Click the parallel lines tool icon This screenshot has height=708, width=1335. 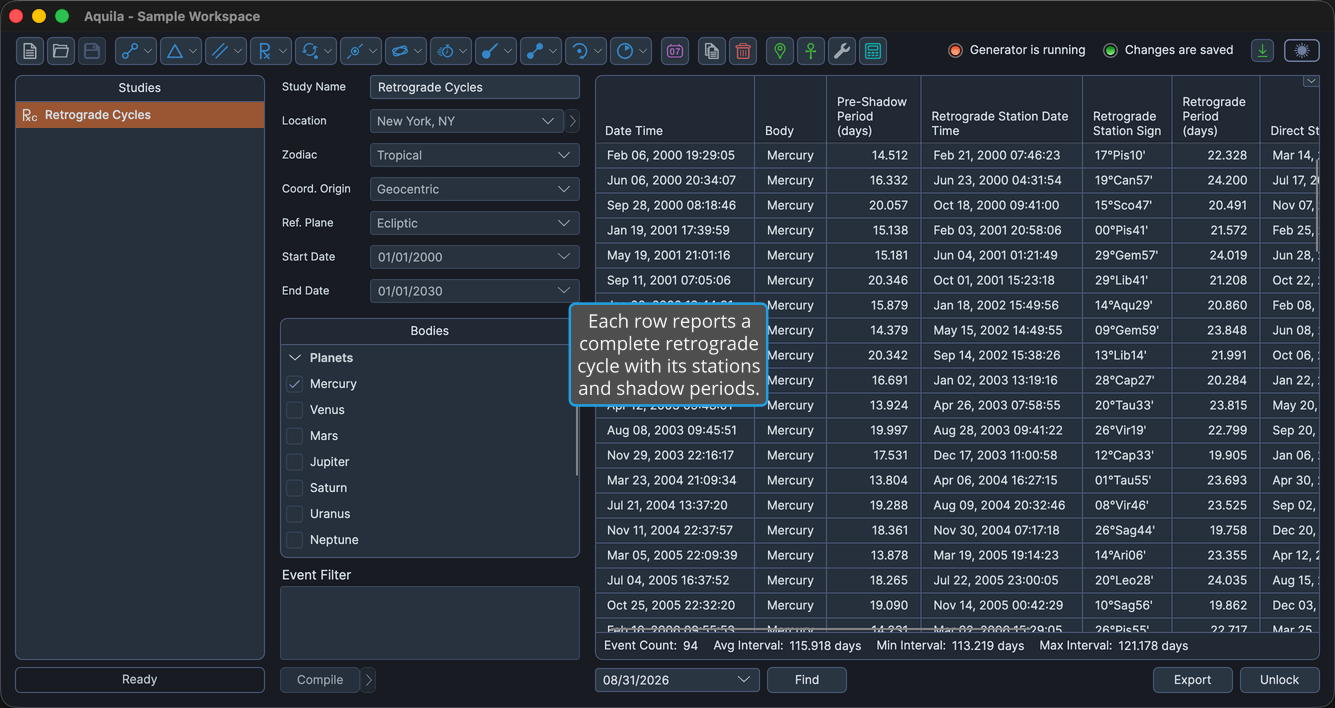pos(220,51)
